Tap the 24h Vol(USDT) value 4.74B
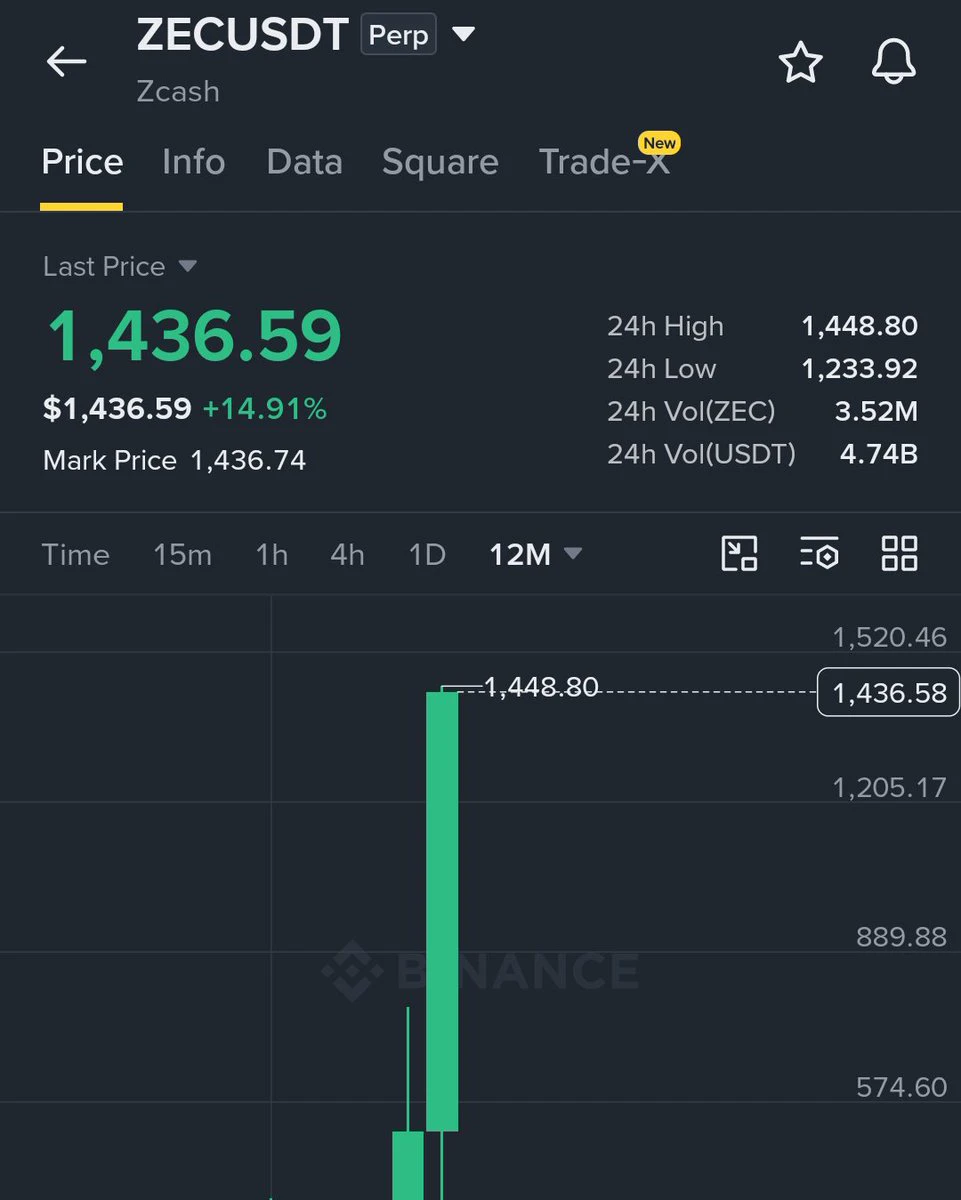The image size is (961, 1200). tap(879, 454)
